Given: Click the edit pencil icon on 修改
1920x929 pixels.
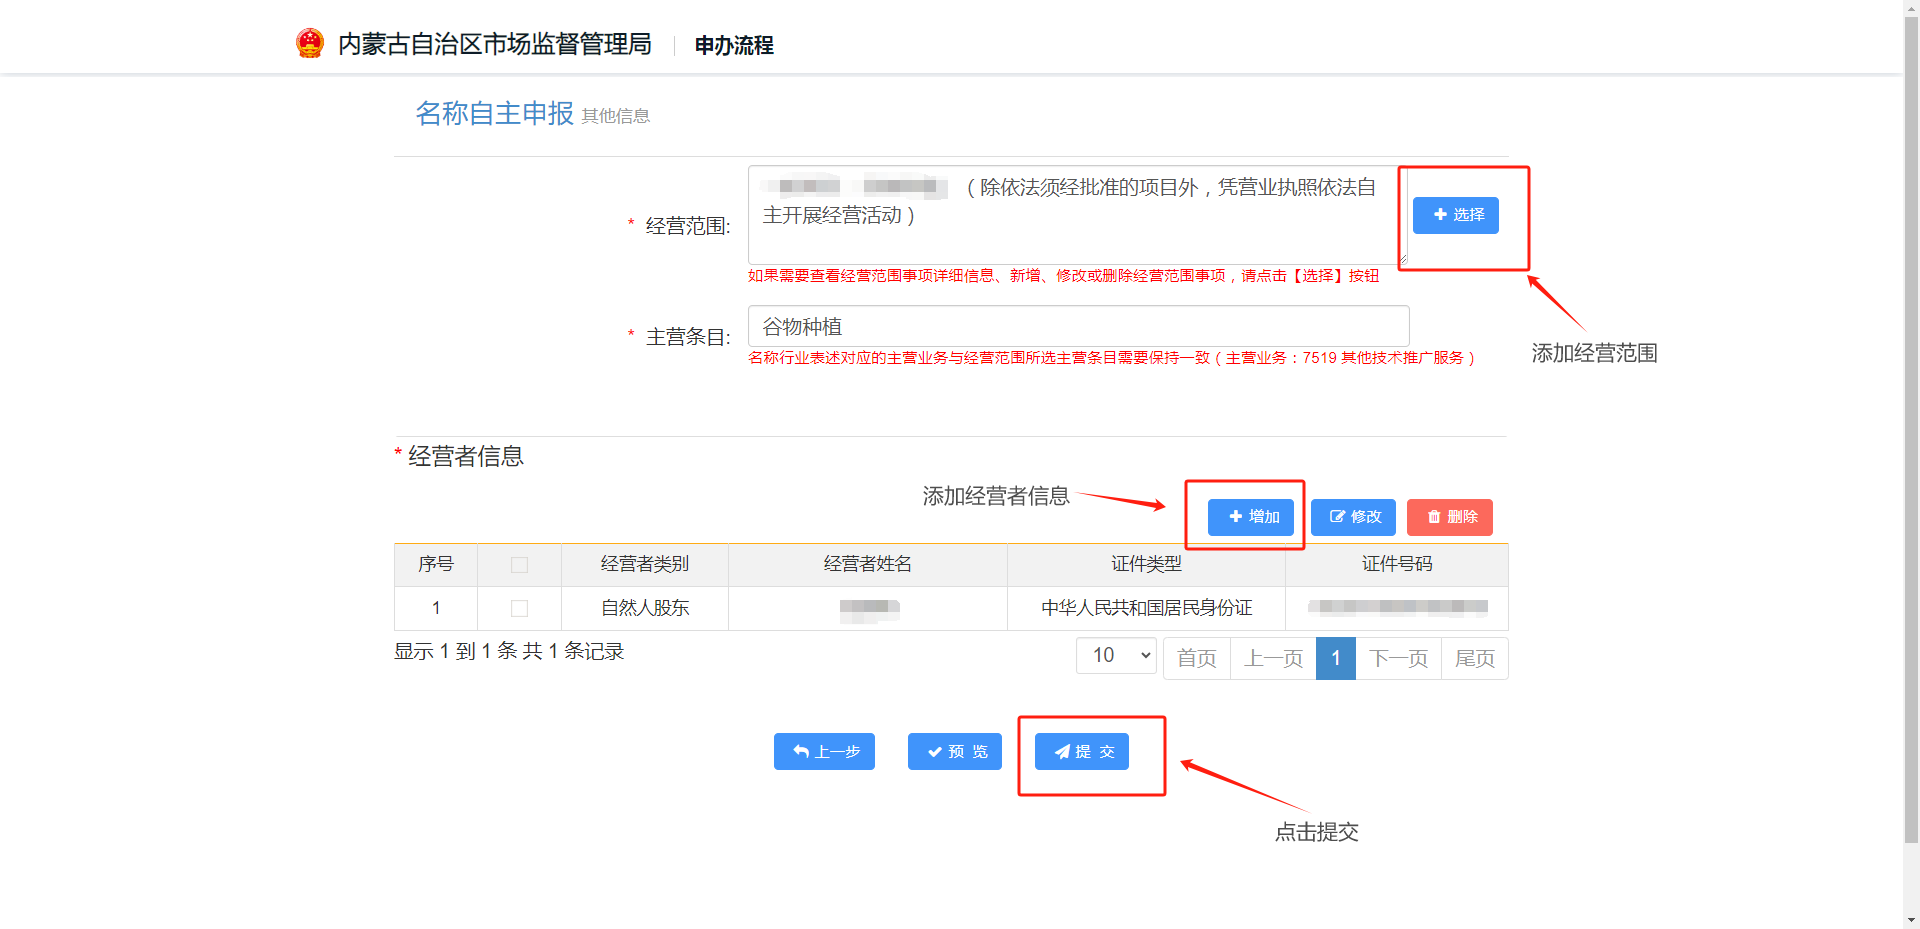Looking at the screenshot, I should tap(1337, 517).
